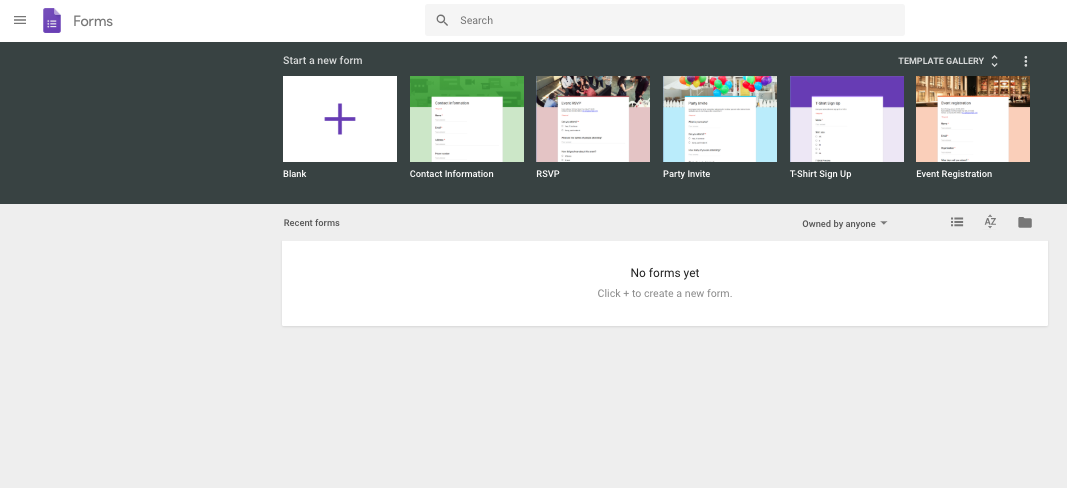Open the T-Shirt Sign Up template thumbnail

pos(847,119)
